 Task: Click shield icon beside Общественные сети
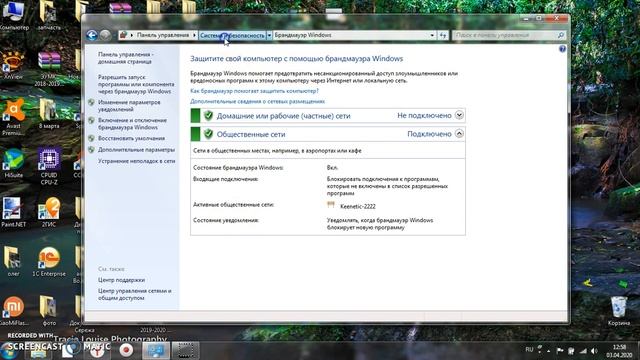click(x=209, y=134)
